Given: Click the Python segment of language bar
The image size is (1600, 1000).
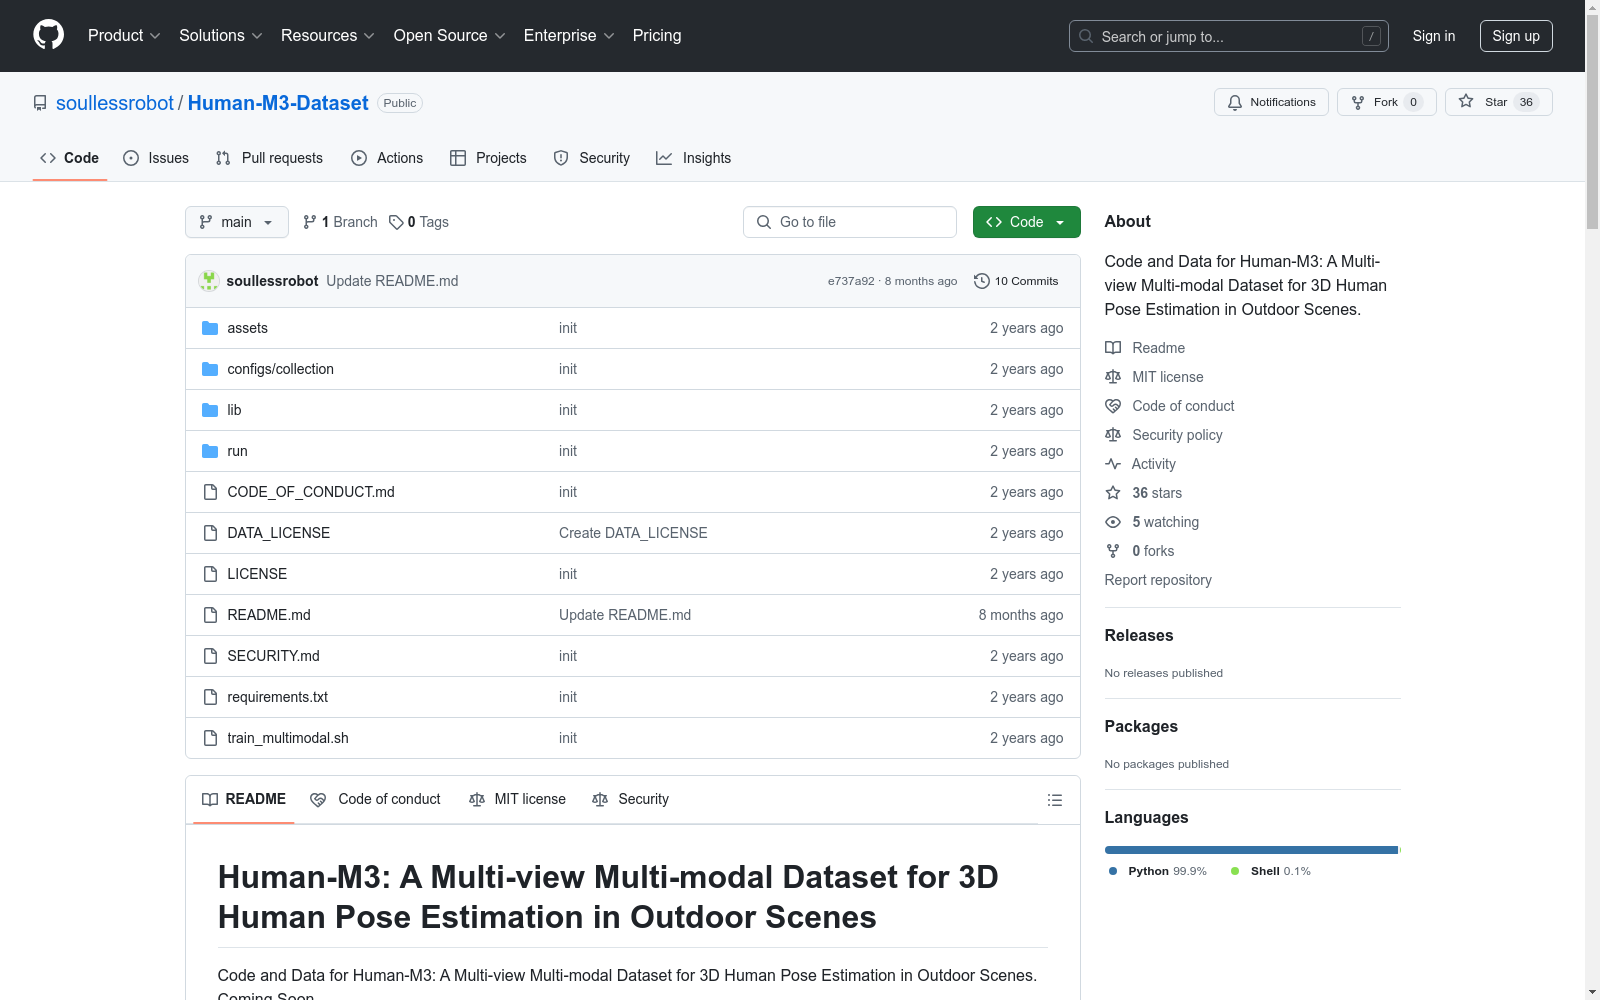Looking at the screenshot, I should 1251,850.
